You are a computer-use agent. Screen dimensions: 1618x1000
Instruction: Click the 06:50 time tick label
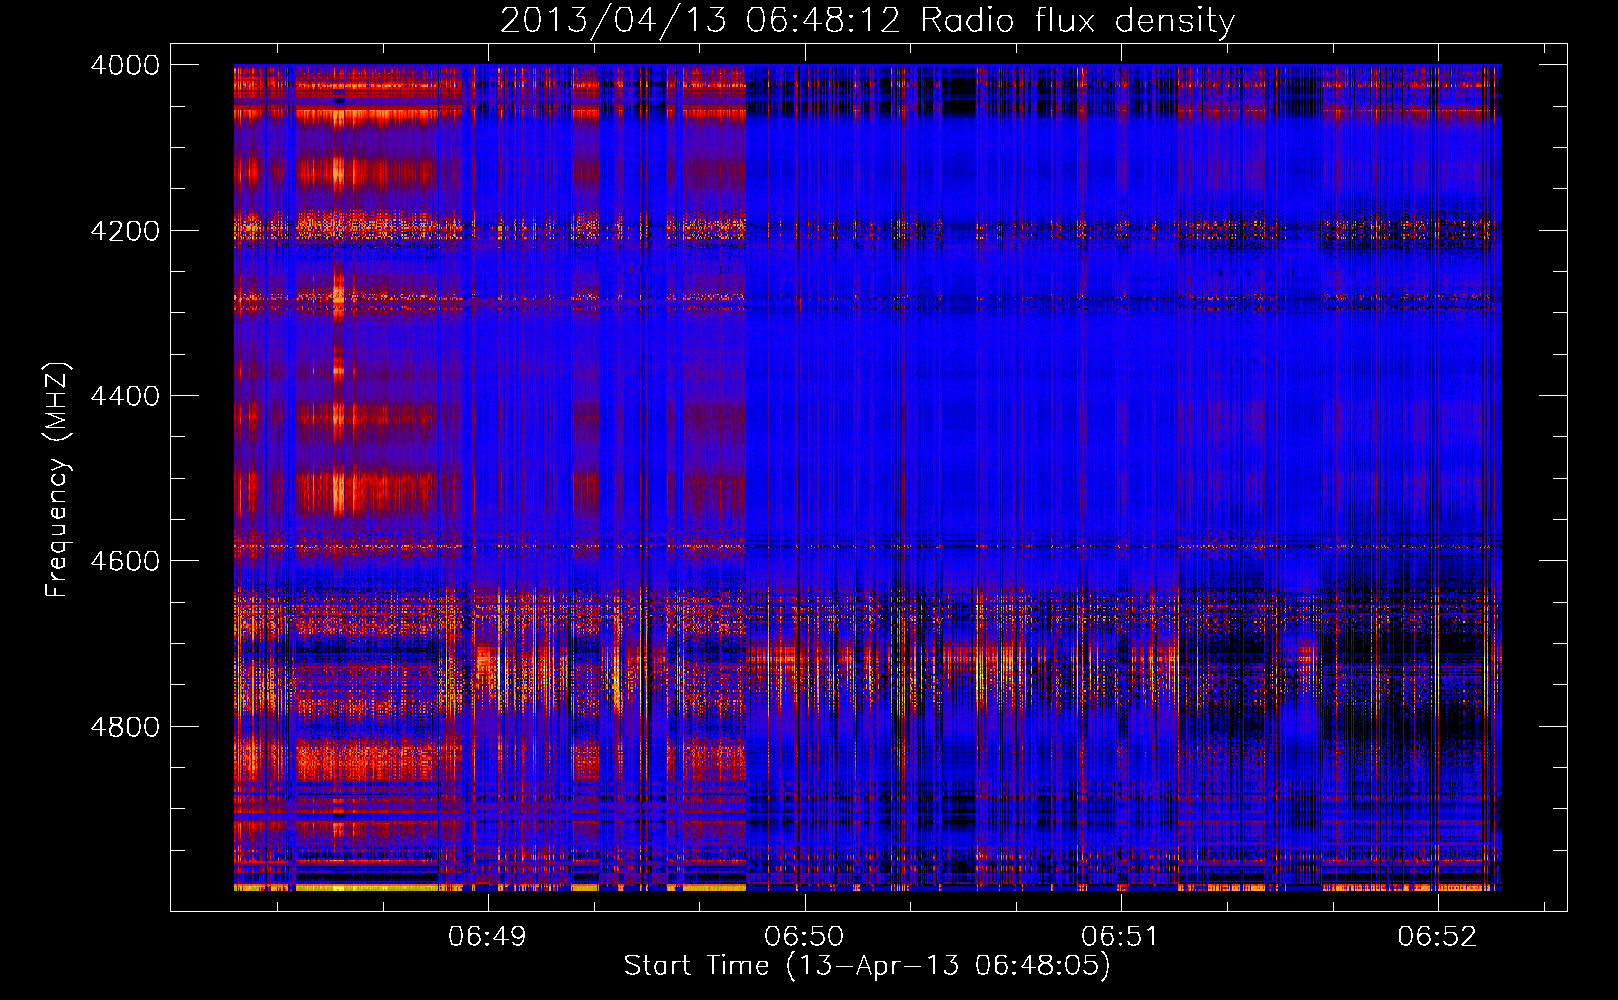click(804, 937)
